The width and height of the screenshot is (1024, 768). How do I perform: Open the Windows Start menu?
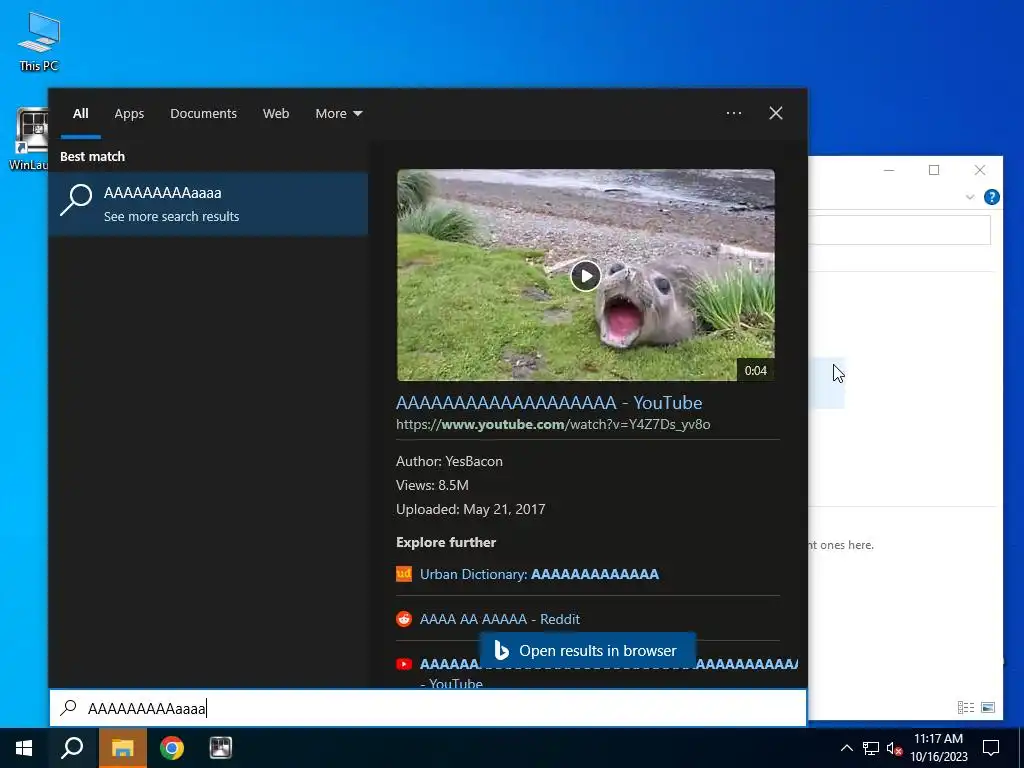tap(24, 748)
